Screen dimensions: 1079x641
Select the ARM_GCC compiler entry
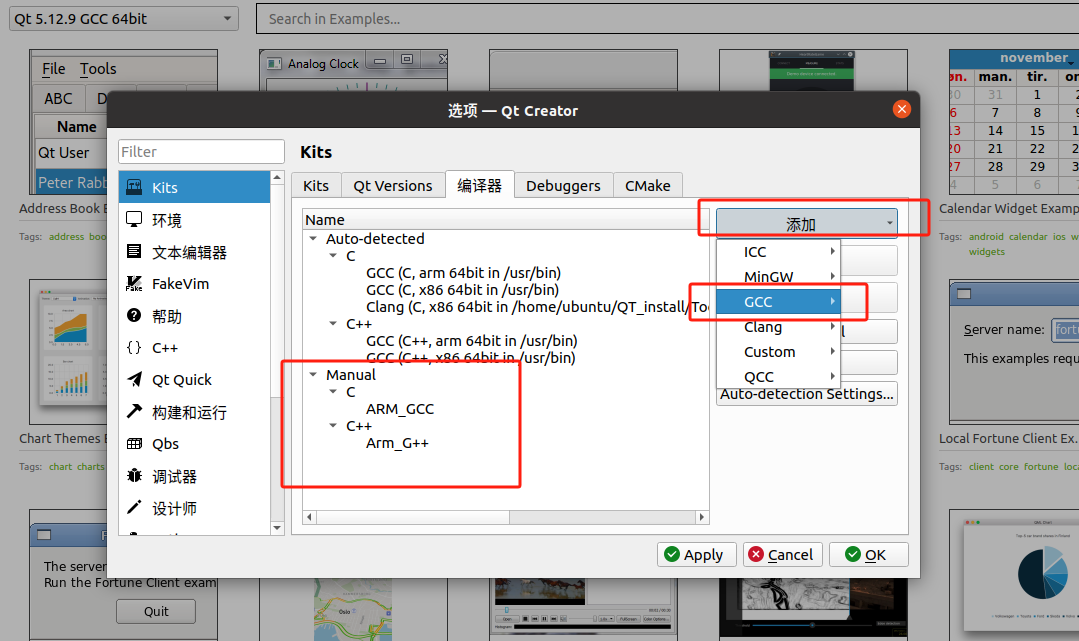click(x=400, y=409)
